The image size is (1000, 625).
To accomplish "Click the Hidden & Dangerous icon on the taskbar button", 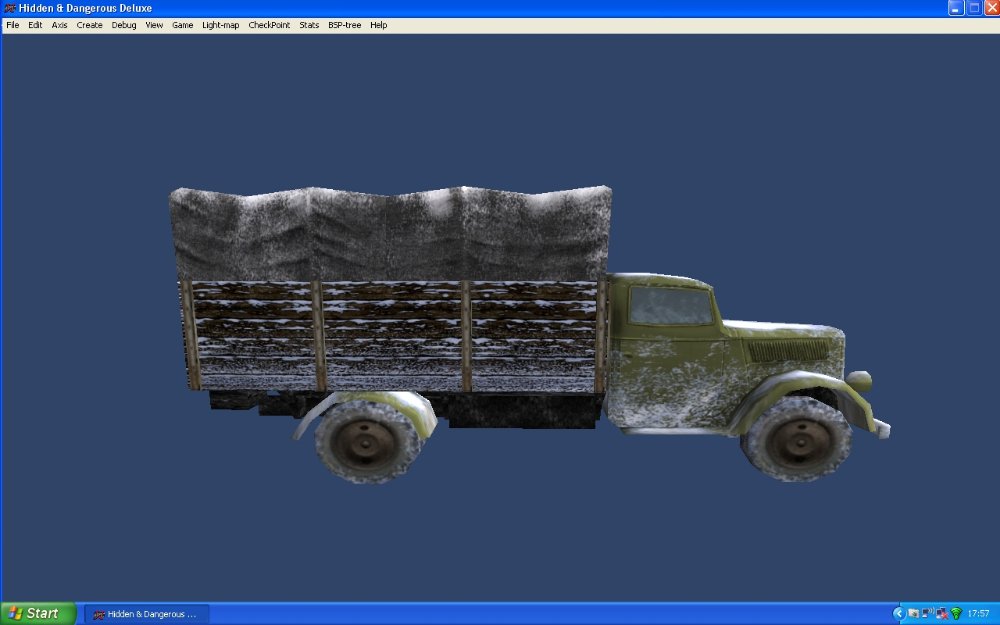I will pos(99,612).
